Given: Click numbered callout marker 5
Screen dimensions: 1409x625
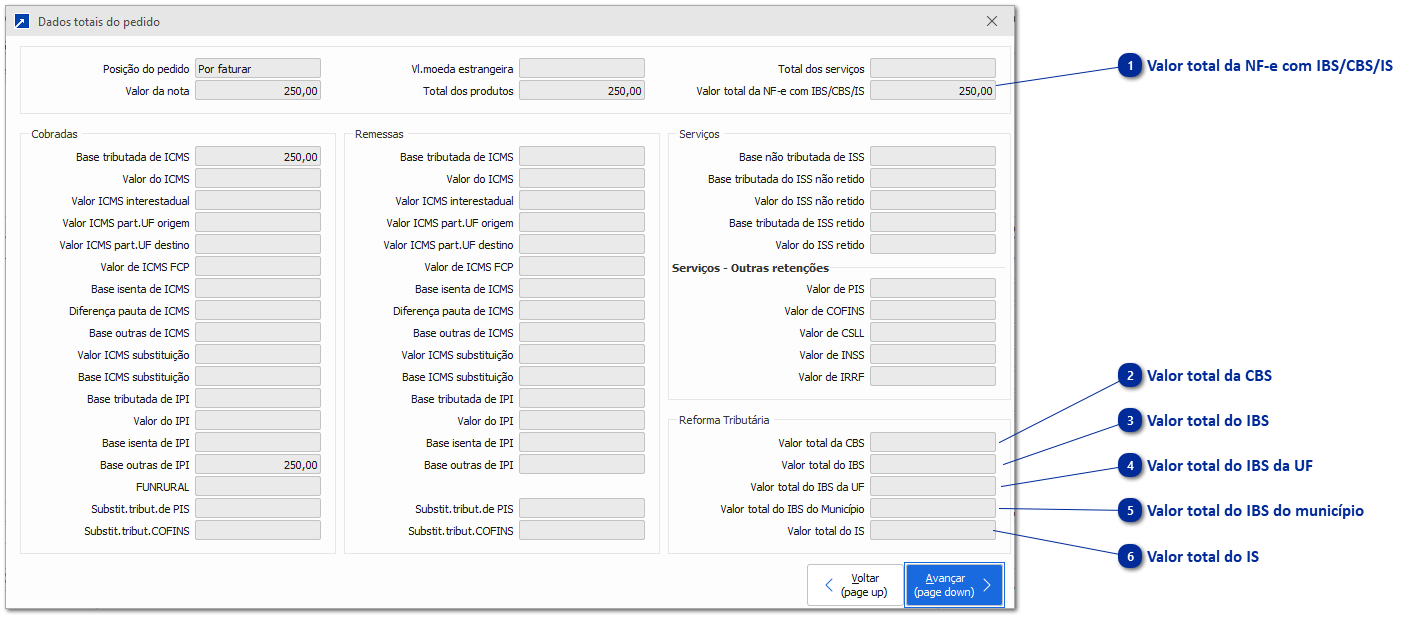Looking at the screenshot, I should (1130, 511).
